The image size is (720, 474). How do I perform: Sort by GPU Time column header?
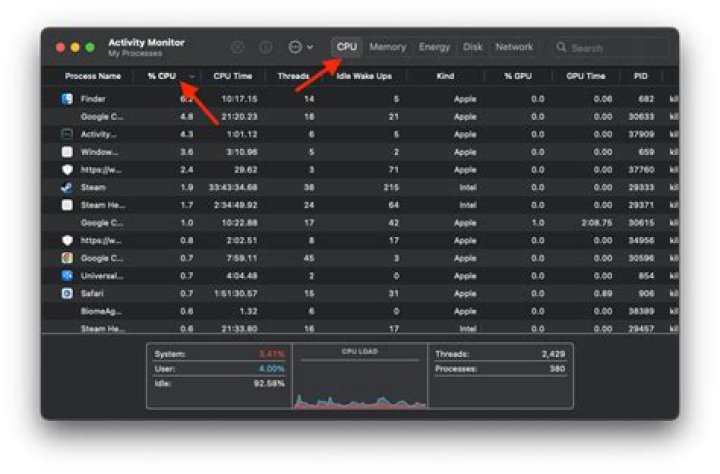click(x=586, y=76)
